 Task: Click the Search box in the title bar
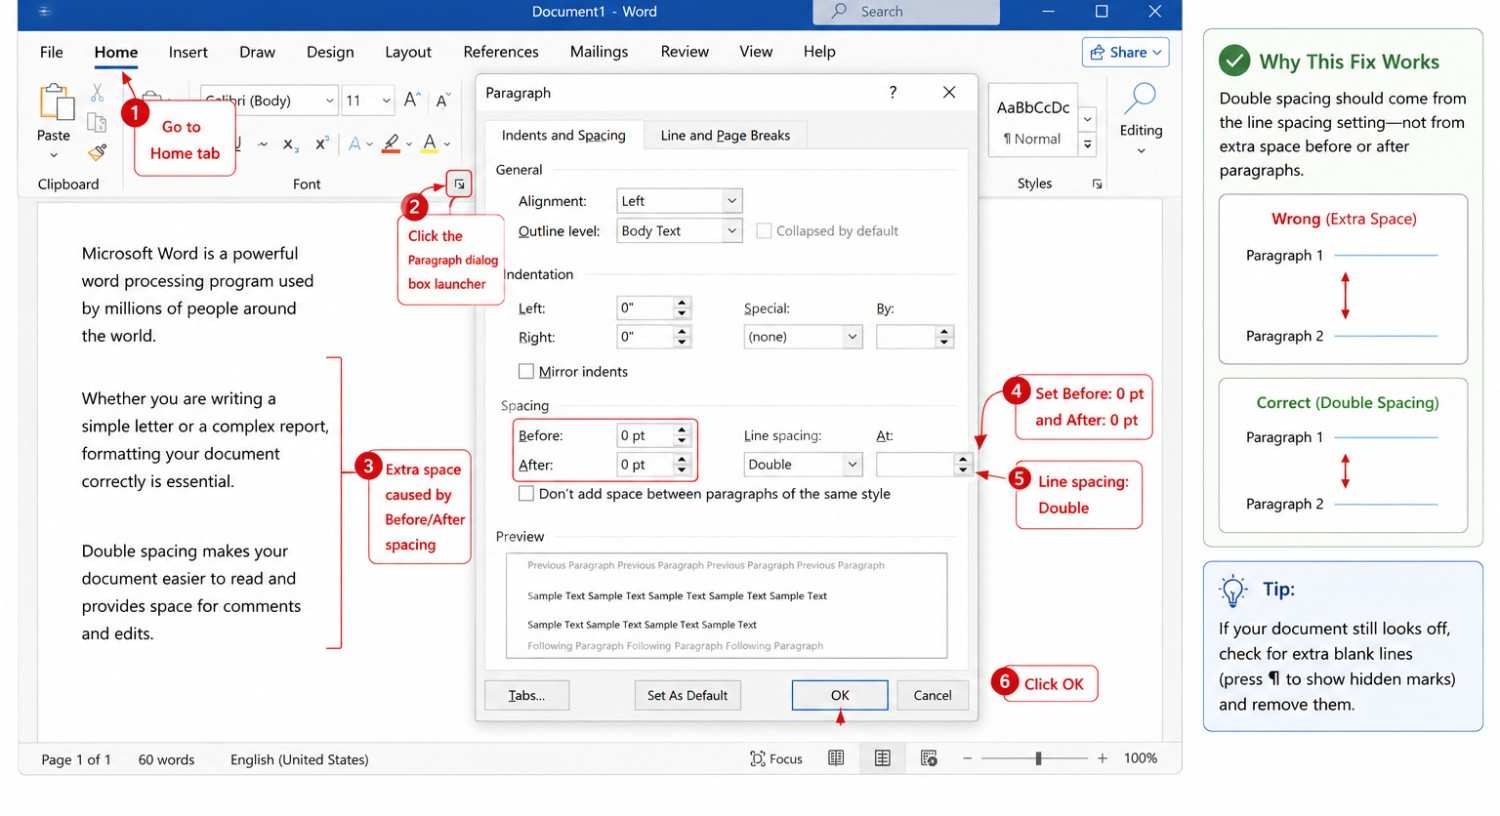(x=906, y=12)
